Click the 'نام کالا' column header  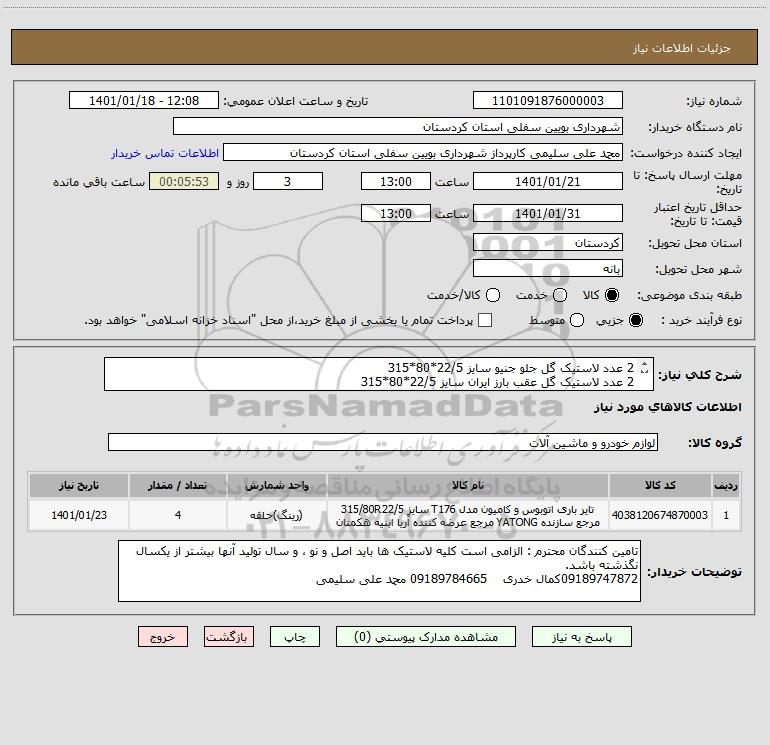pyautogui.click(x=468, y=485)
